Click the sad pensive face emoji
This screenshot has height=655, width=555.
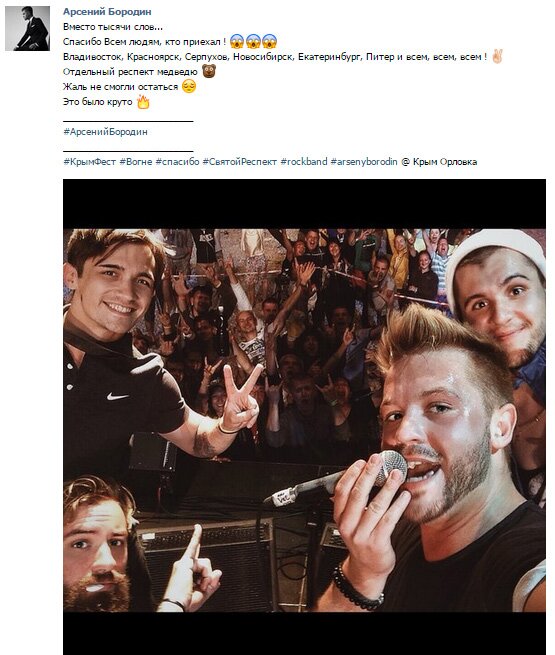coord(189,86)
